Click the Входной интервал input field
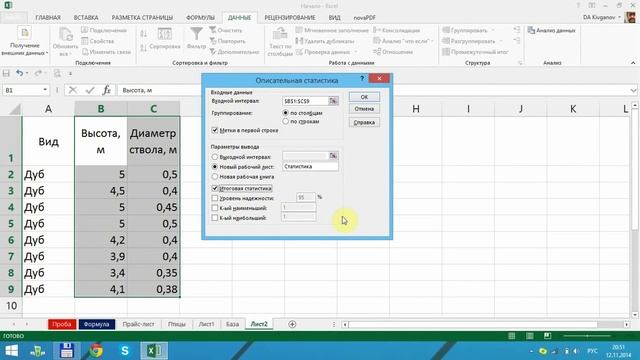 306,101
